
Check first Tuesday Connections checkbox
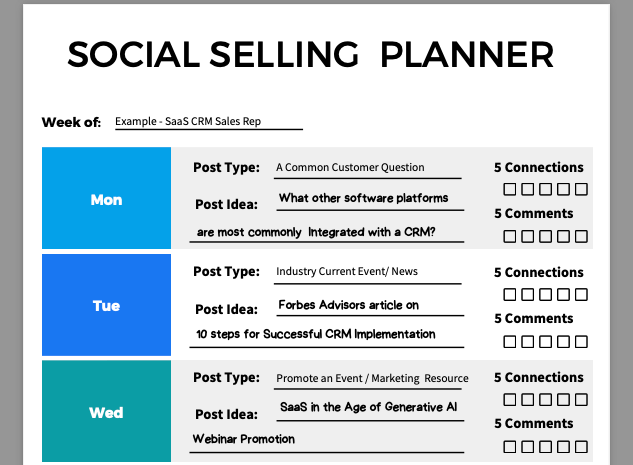(509, 294)
